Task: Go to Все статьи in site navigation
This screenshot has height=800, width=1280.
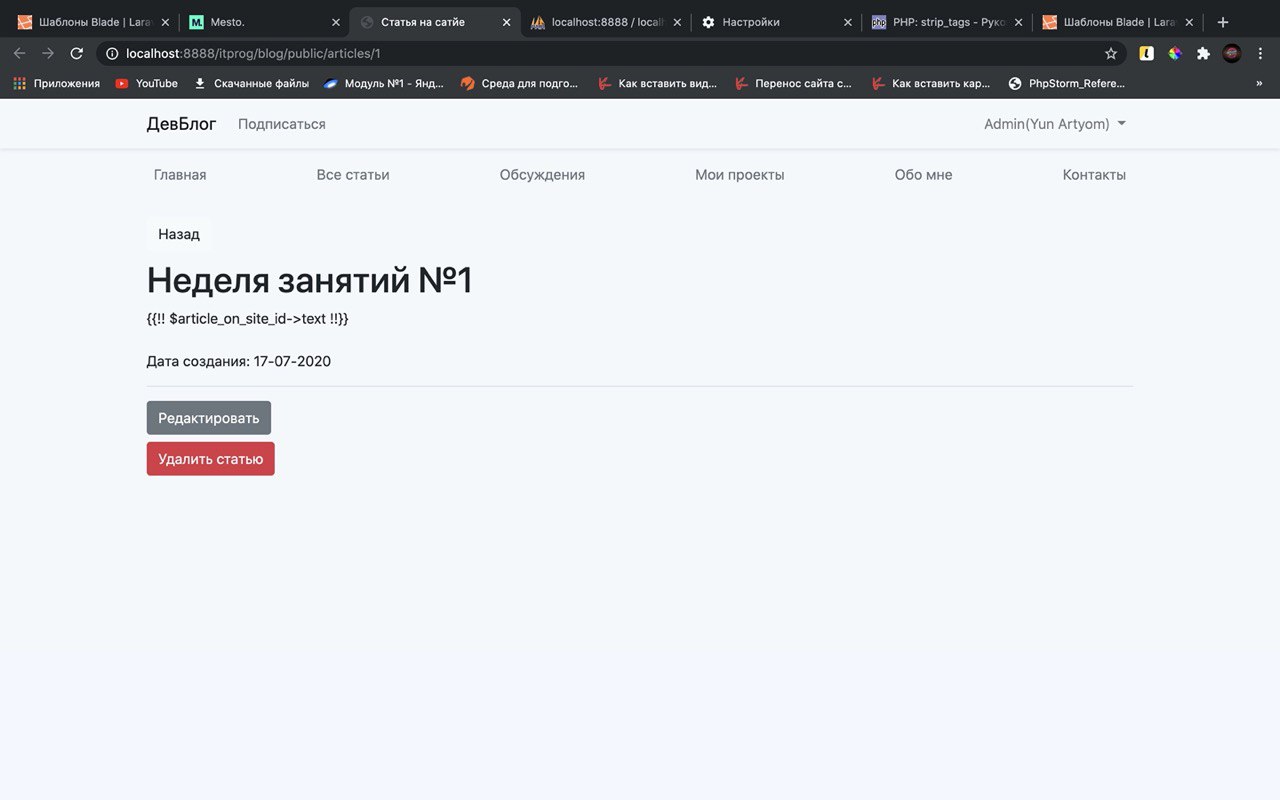Action: point(353,175)
